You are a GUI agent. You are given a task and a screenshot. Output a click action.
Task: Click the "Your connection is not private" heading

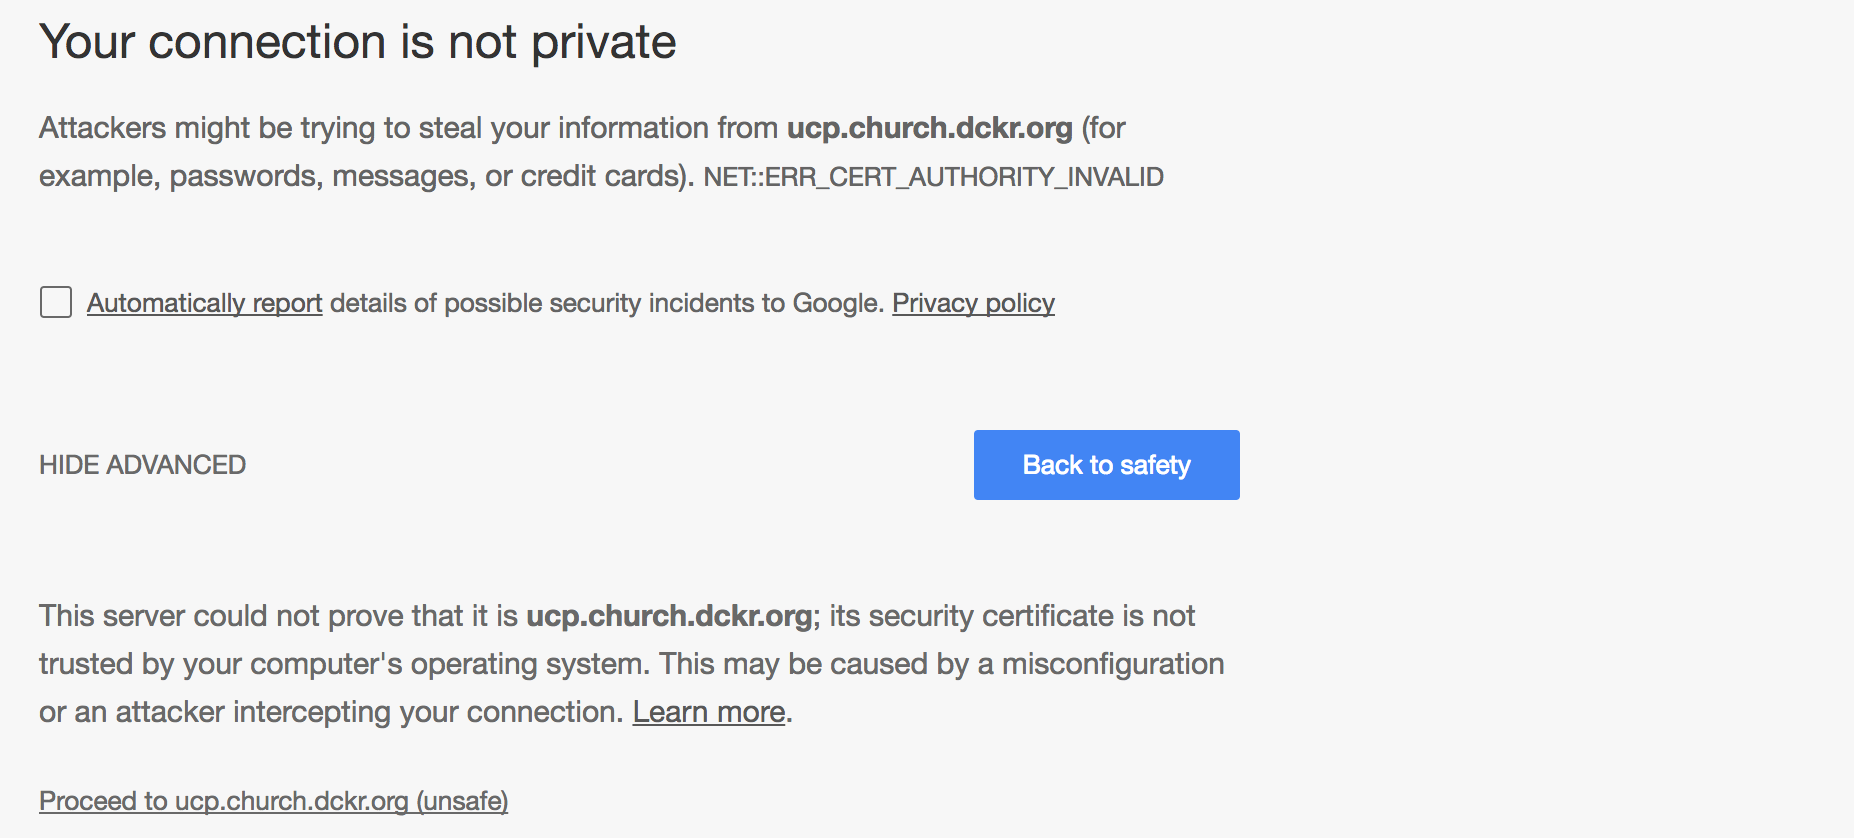[357, 42]
